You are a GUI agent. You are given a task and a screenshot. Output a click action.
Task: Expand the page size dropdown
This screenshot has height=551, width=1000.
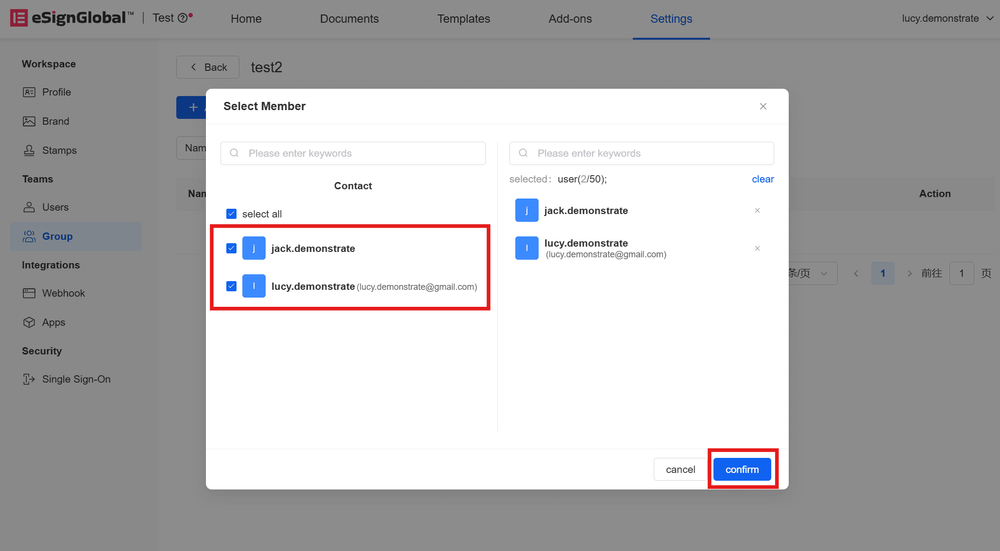coord(810,273)
